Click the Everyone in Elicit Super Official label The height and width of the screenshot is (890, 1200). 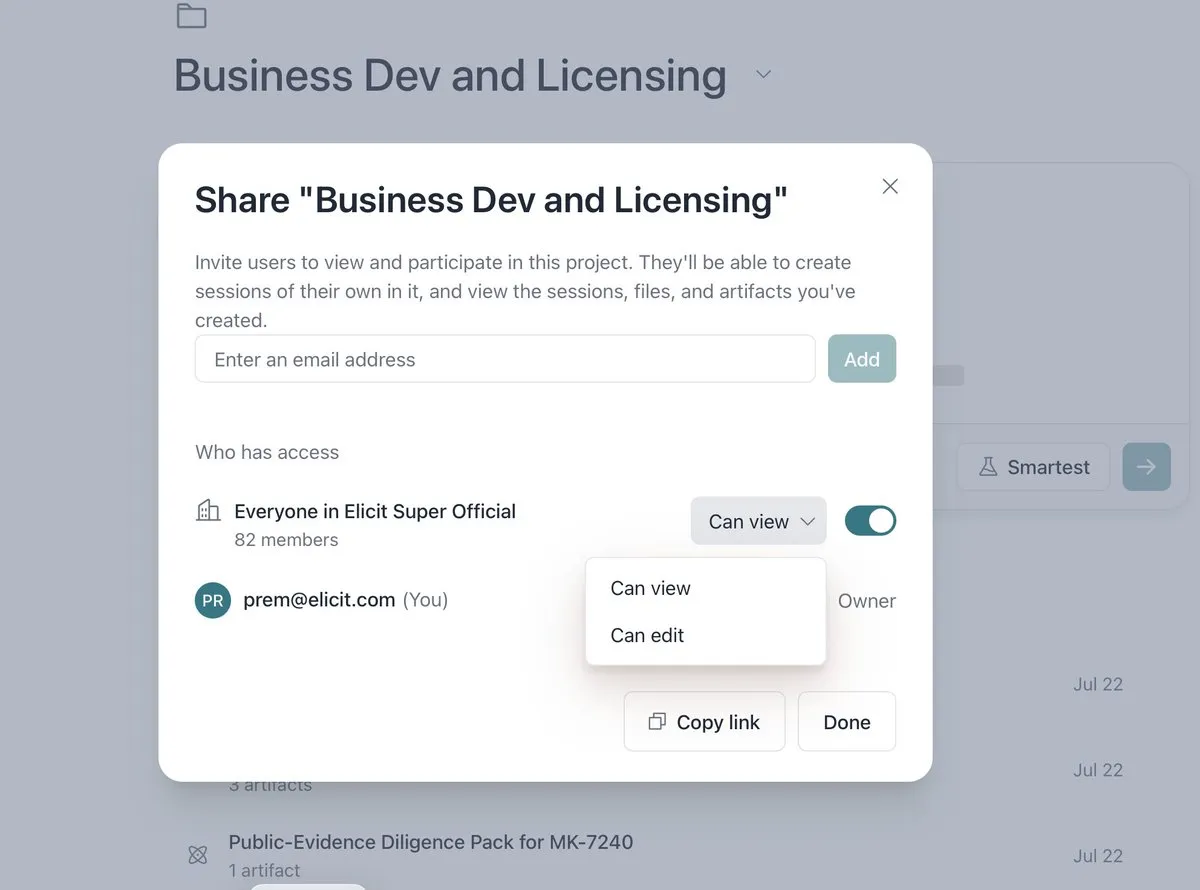375,511
